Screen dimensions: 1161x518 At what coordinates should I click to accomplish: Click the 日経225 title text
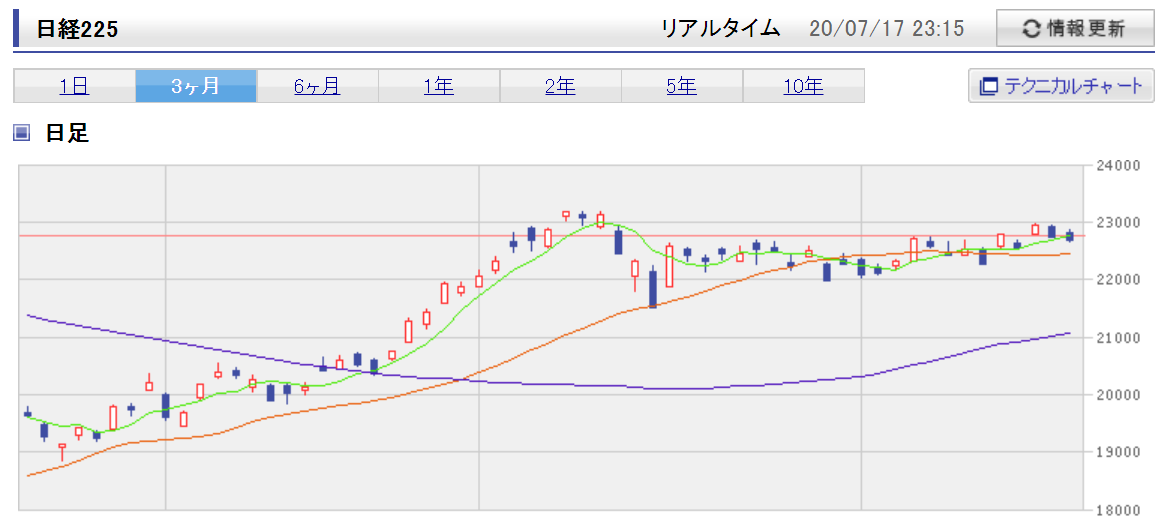click(x=78, y=29)
